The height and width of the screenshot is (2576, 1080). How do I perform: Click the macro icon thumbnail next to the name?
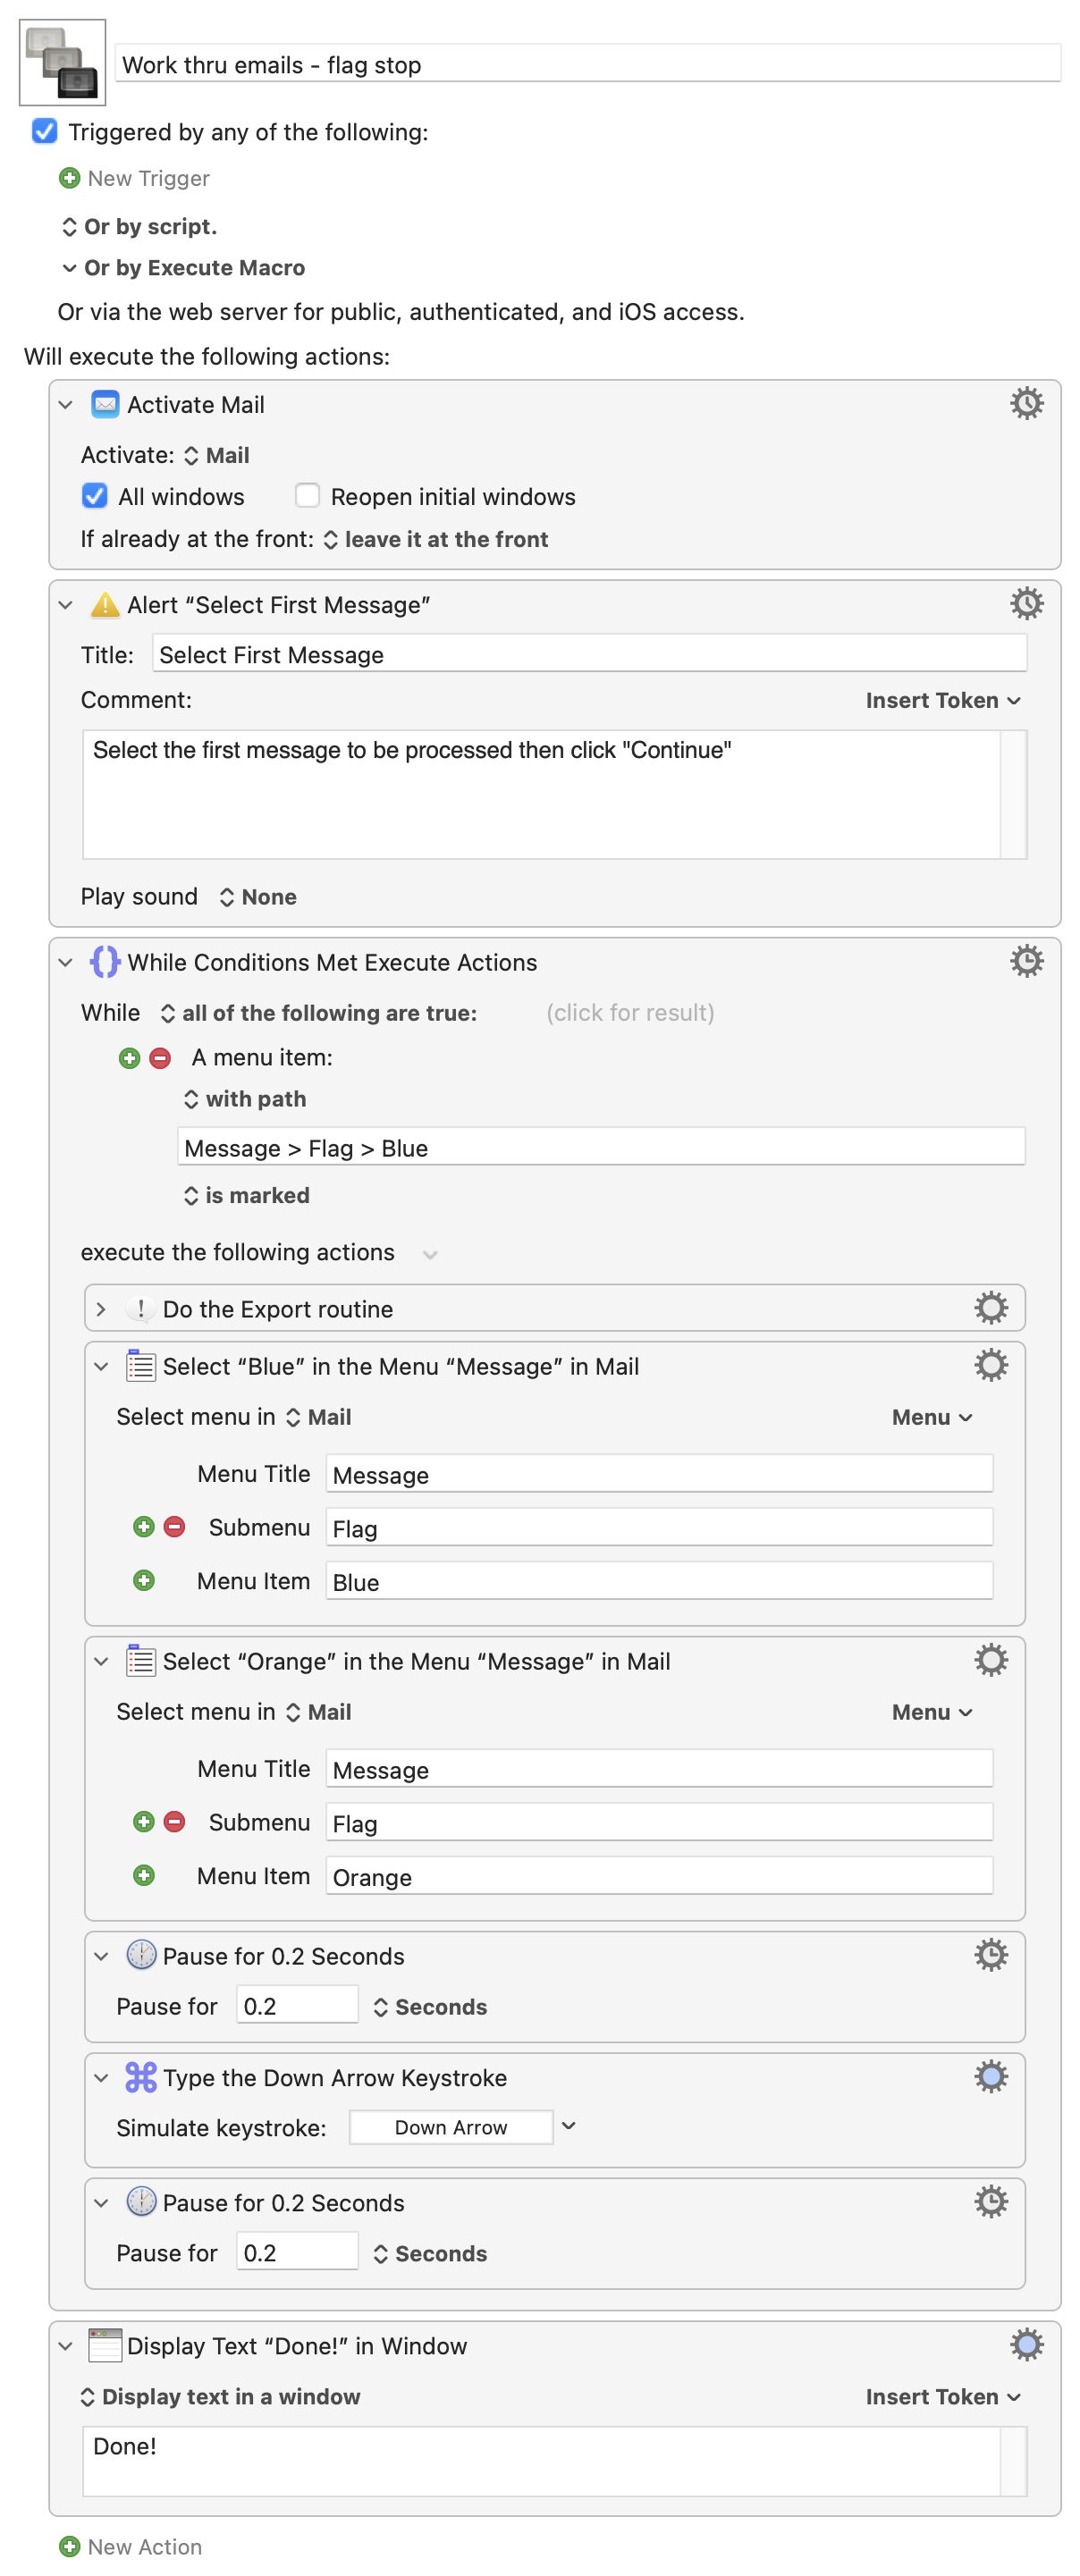pos(62,62)
